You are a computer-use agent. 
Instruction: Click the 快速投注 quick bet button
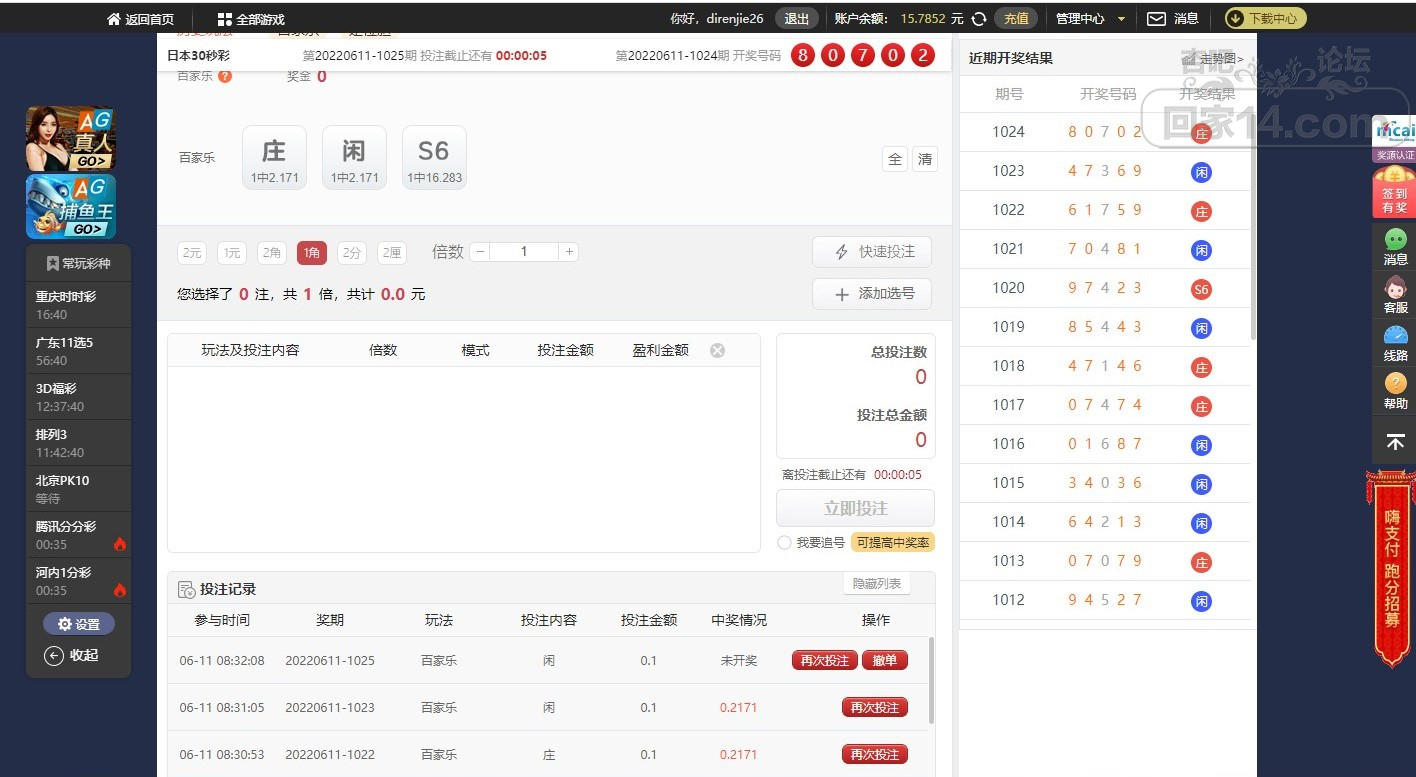(872, 252)
